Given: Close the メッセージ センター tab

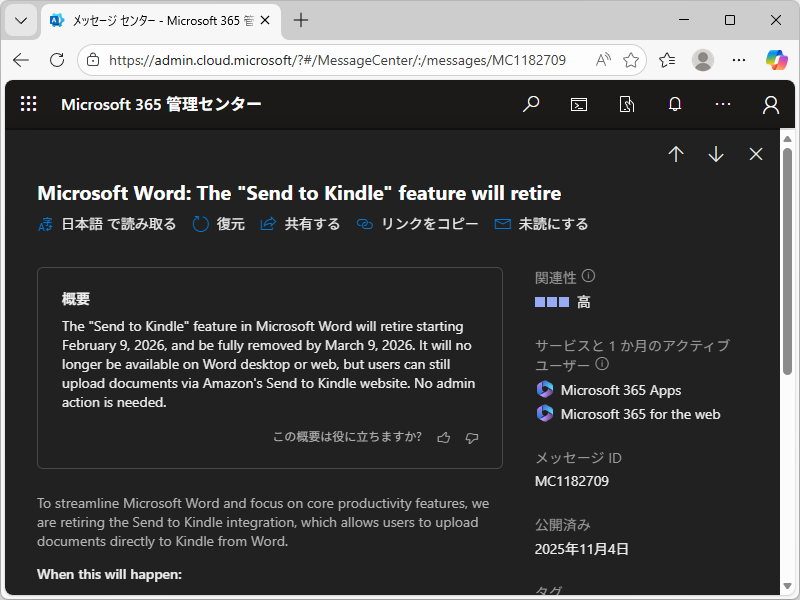Looking at the screenshot, I should click(x=265, y=20).
